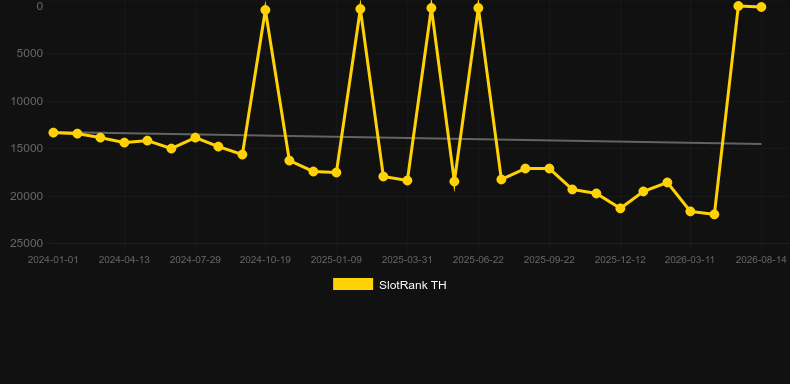Click the x-axis label 2026-03-11

point(690,260)
